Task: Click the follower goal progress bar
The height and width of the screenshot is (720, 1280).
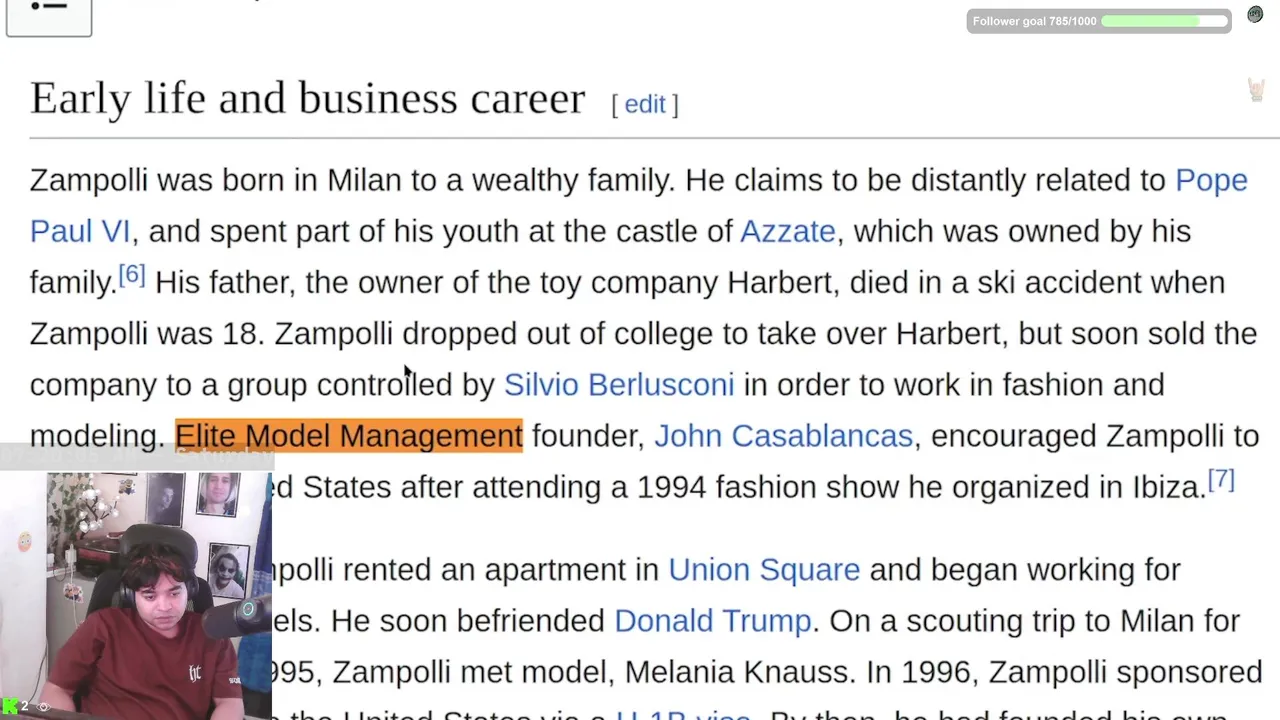Action: click(1164, 21)
